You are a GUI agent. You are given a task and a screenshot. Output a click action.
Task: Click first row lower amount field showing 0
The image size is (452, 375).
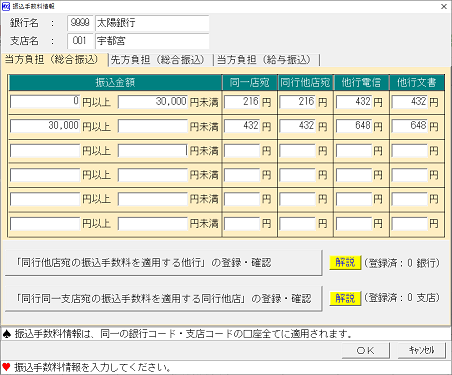point(45,102)
